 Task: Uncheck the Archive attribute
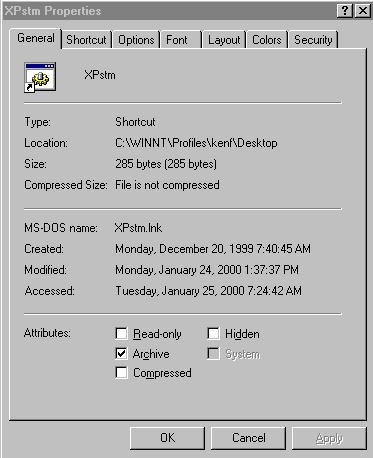click(x=121, y=353)
